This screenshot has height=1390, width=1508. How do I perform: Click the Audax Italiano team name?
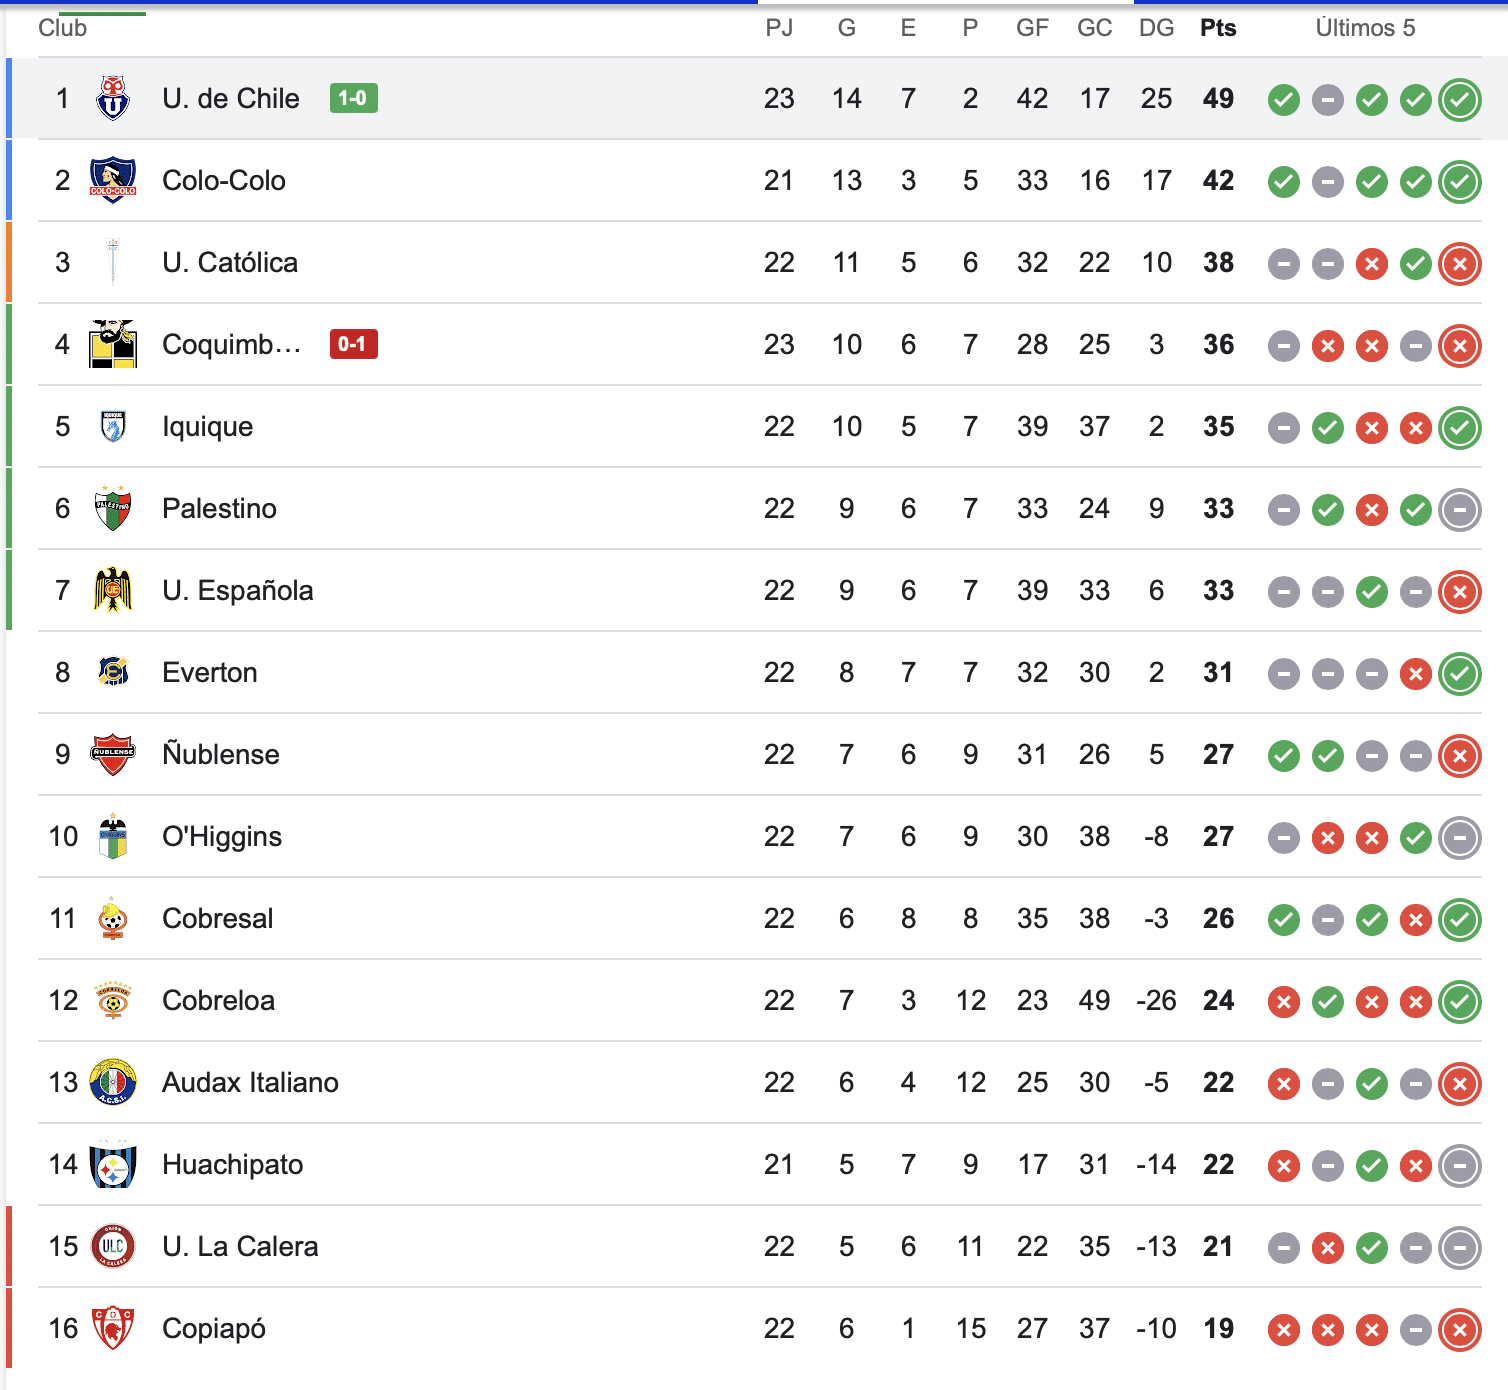coord(250,1083)
